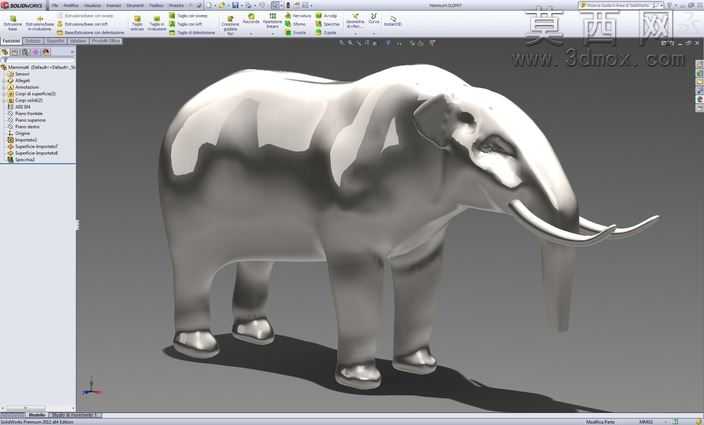Open the File menu
Viewport: 704px width, 425px height.
[x=54, y=5]
